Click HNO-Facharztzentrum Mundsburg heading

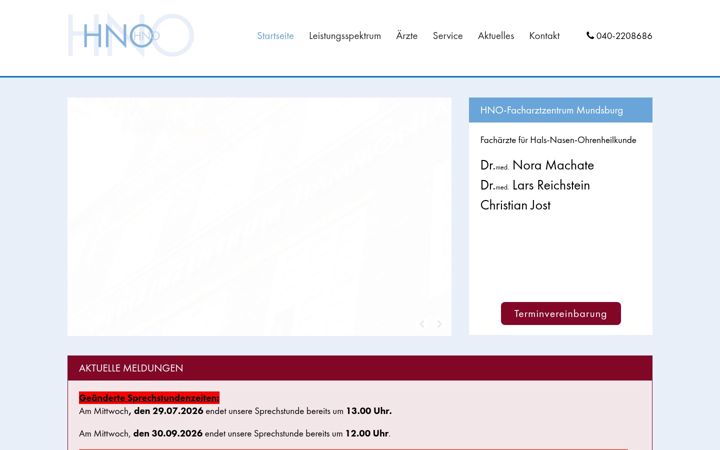coord(551,110)
